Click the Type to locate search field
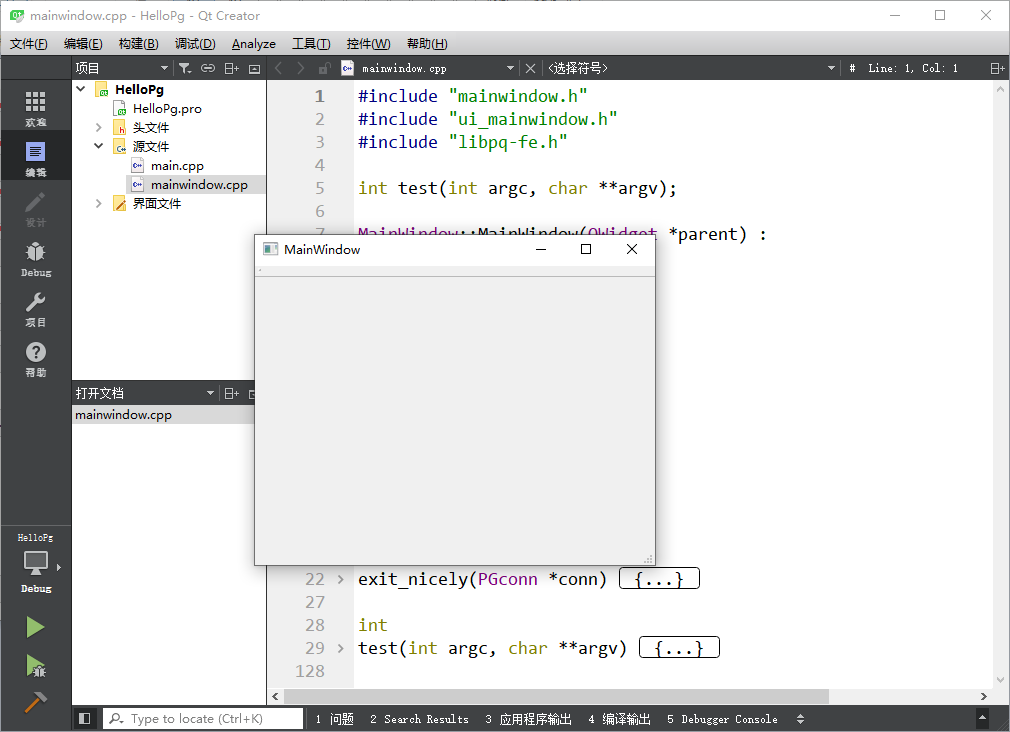The height and width of the screenshot is (732, 1010). click(x=203, y=718)
